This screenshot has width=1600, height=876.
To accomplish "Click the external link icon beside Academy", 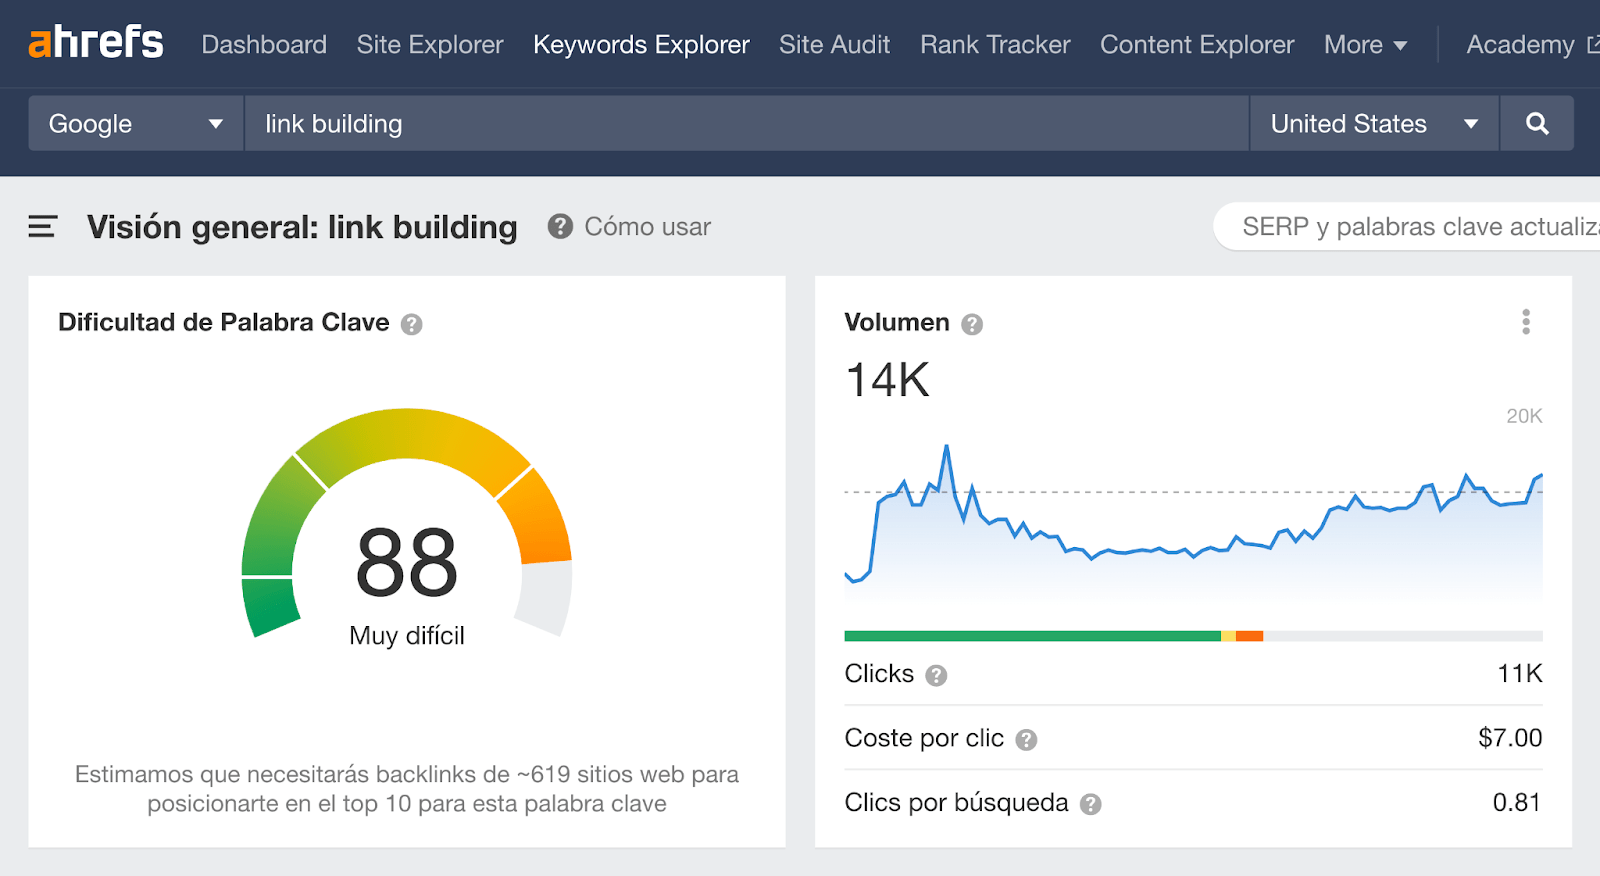I will 1593,44.
